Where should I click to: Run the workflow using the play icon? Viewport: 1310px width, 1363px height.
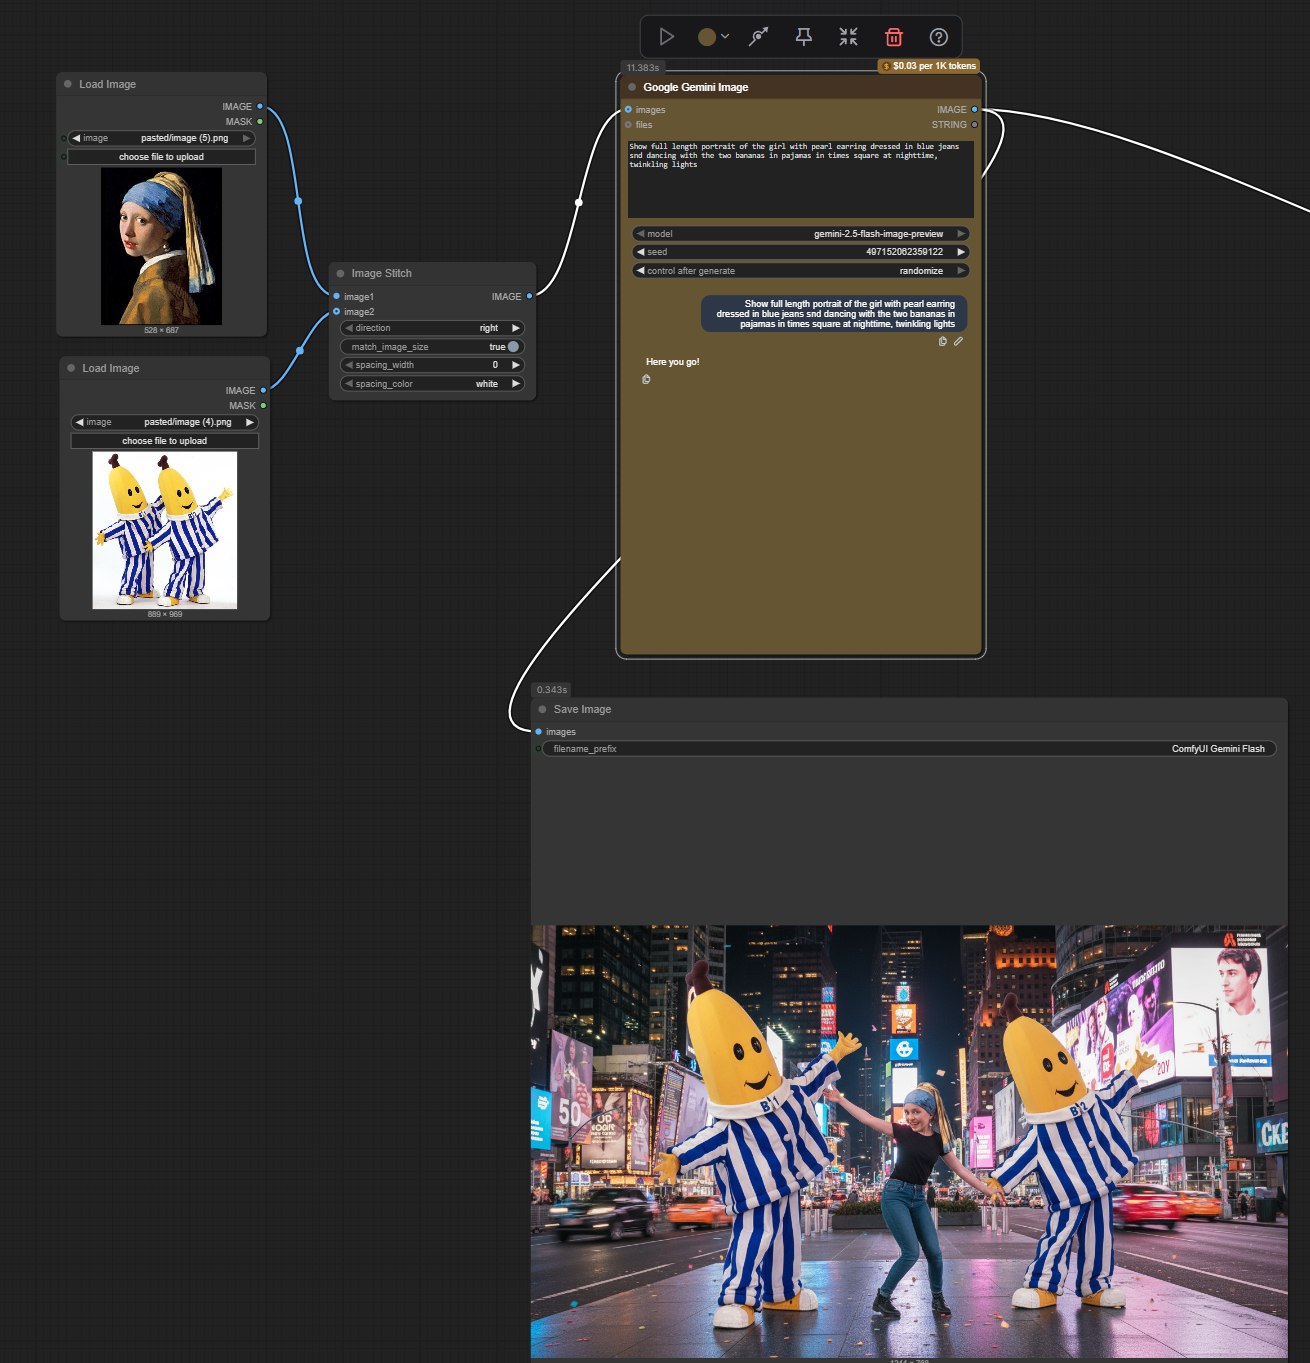coord(667,36)
